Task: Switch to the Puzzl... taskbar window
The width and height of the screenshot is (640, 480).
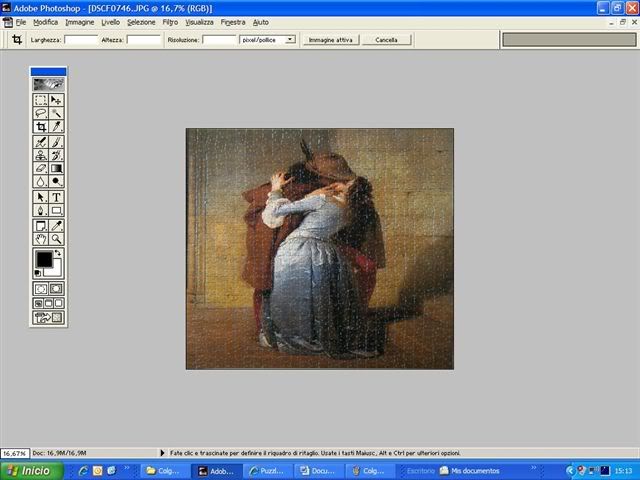Action: pos(268,471)
